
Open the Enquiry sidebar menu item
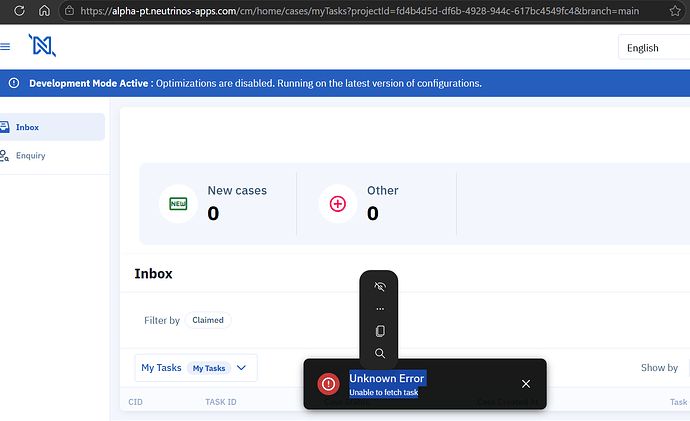pos(51,156)
